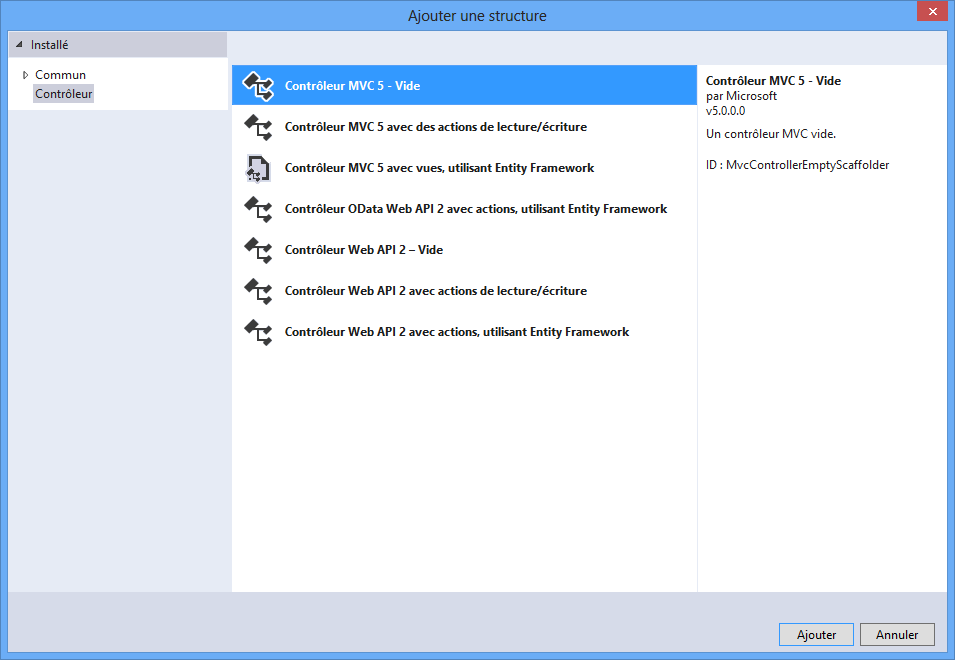This screenshot has width=955, height=660.
Task: Click the Ajouter button
Action: click(x=816, y=634)
